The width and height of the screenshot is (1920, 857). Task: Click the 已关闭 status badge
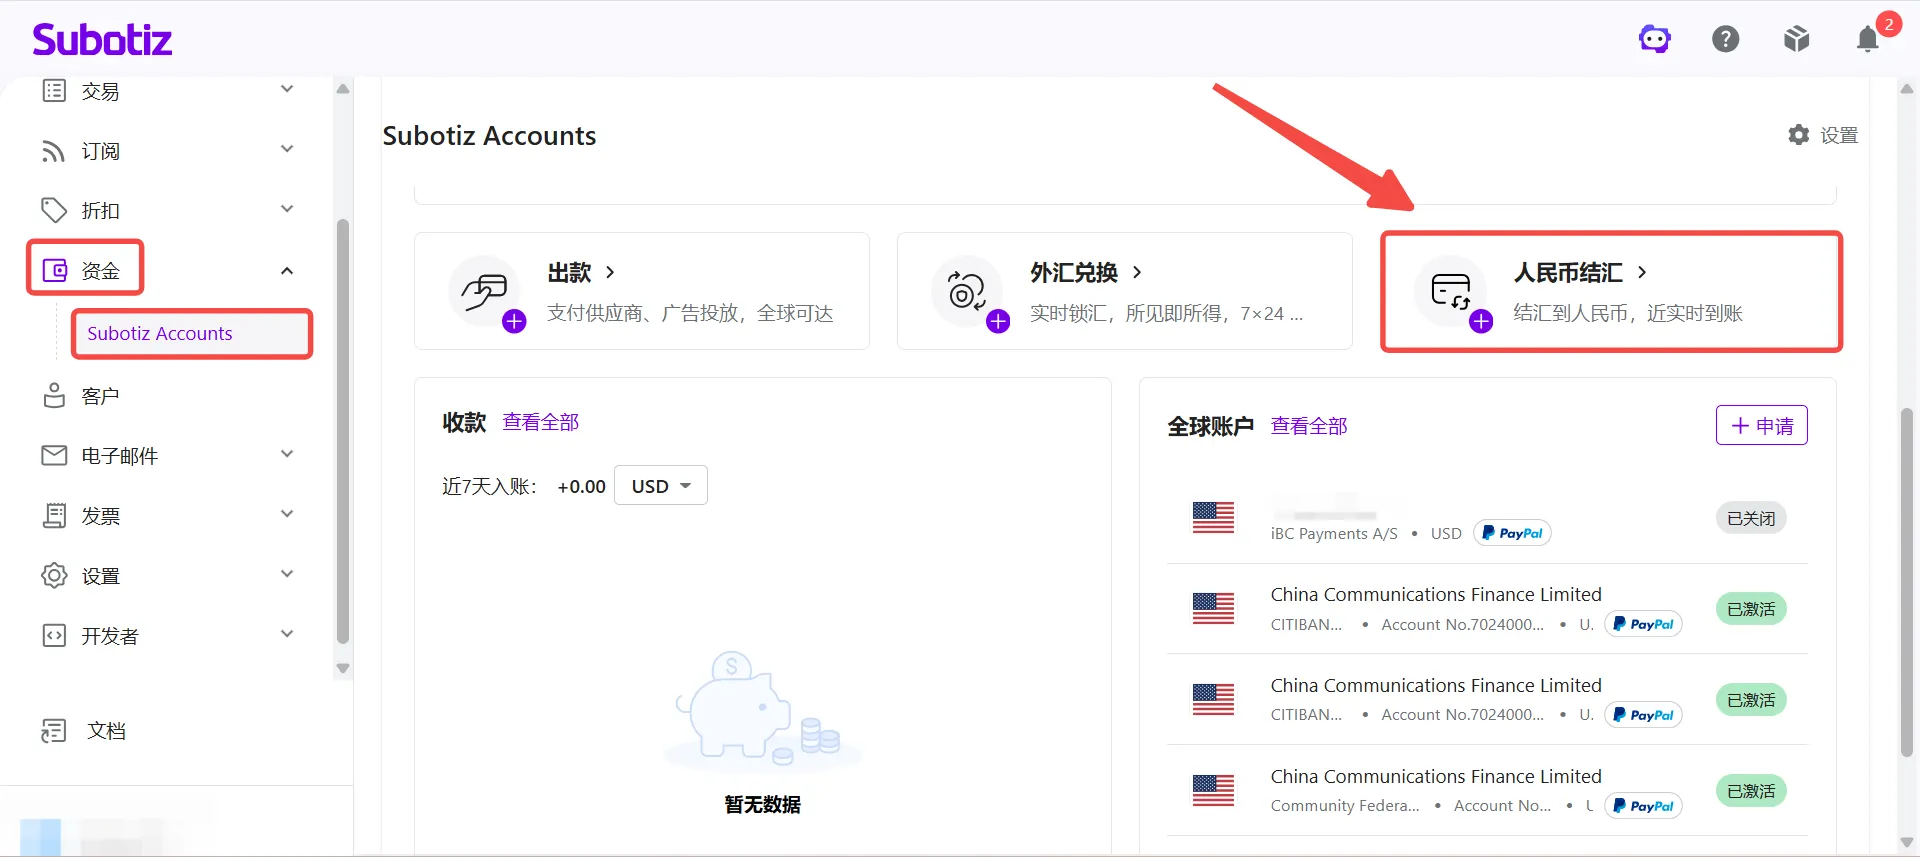[1751, 518]
